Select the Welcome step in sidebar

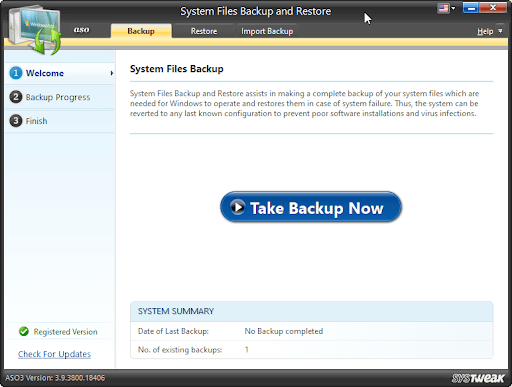tap(60, 73)
